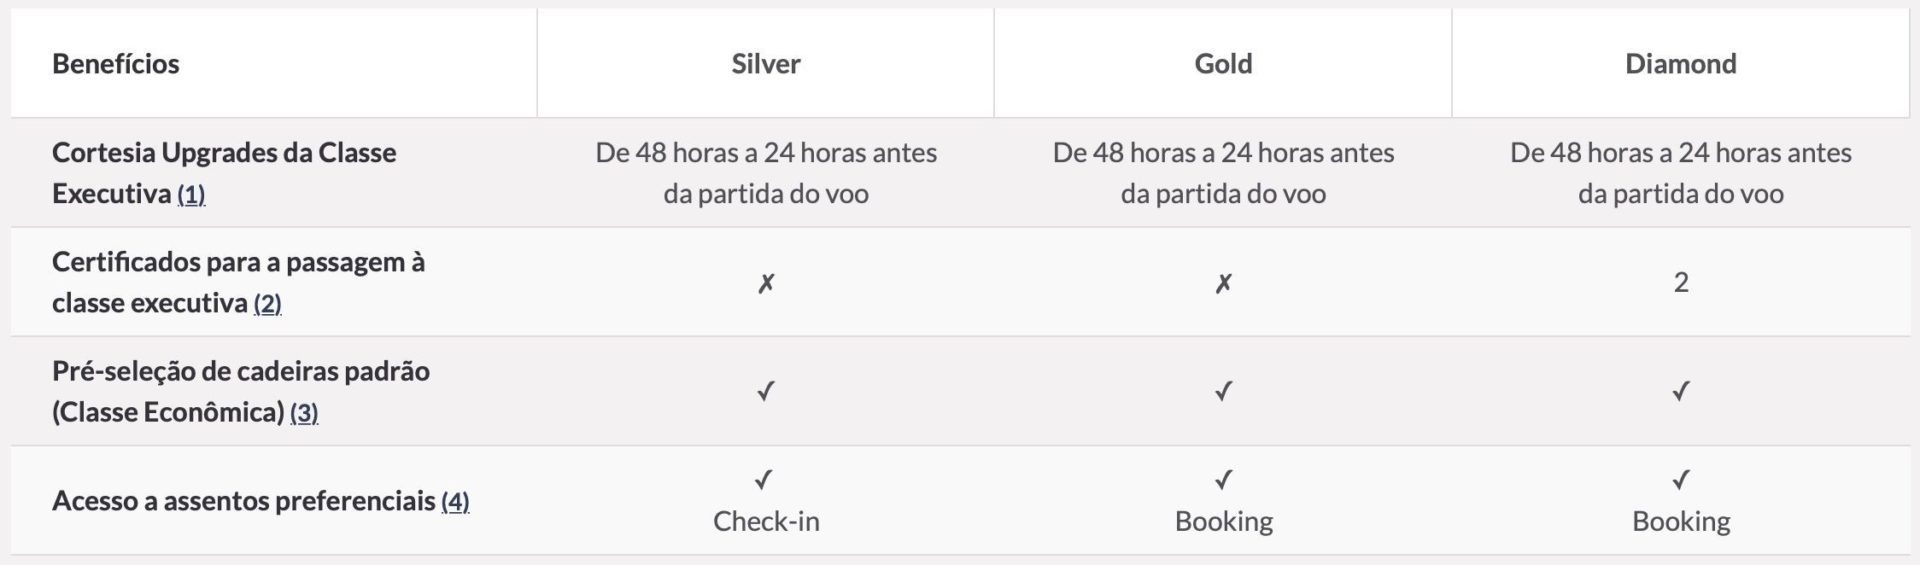Image resolution: width=1920 pixels, height=565 pixels.
Task: Click the Silver column header
Action: point(766,64)
